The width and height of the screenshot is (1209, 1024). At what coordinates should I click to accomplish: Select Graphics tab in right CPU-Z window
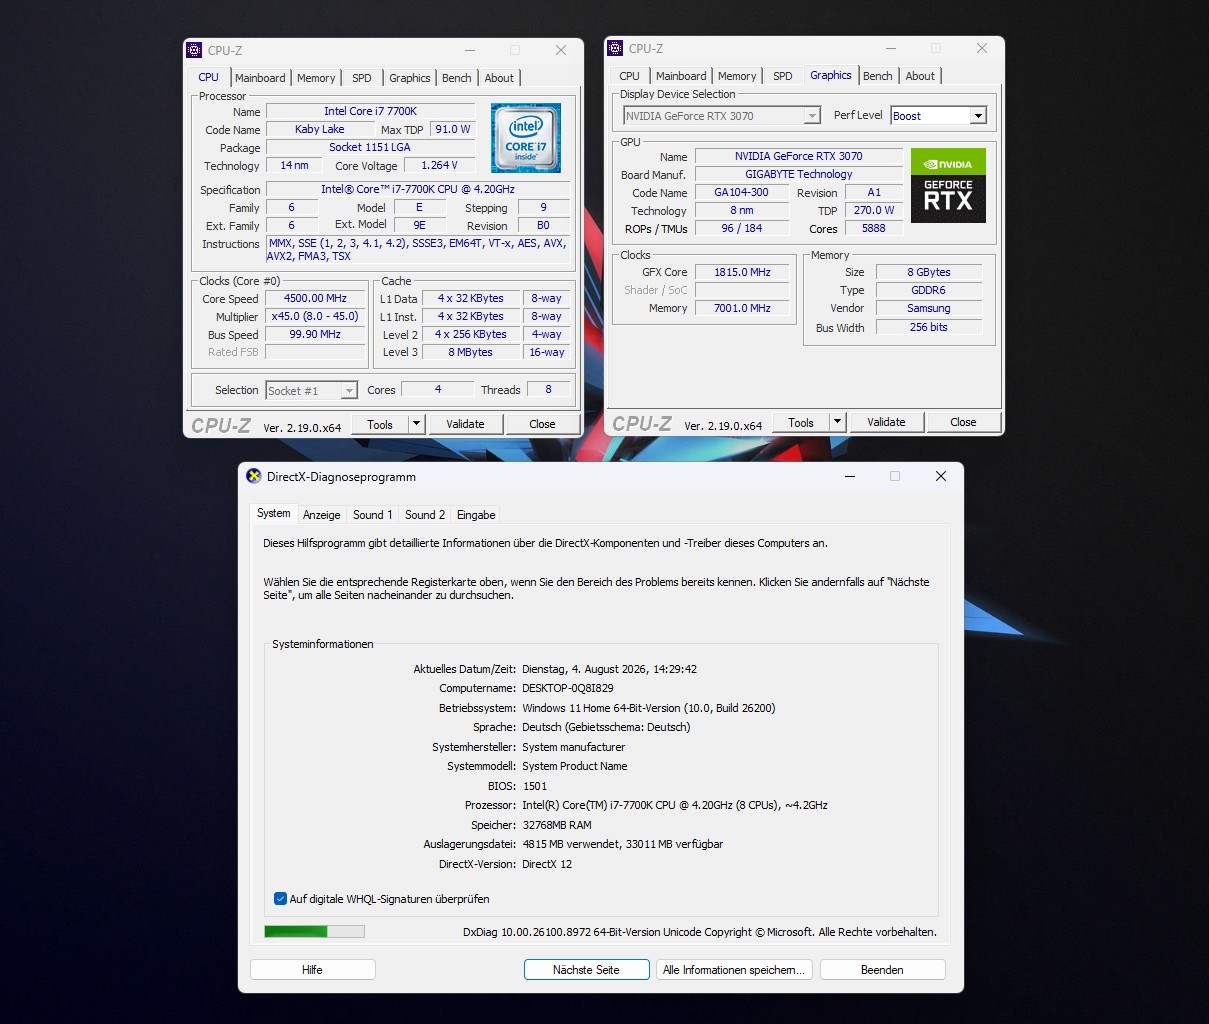point(831,75)
